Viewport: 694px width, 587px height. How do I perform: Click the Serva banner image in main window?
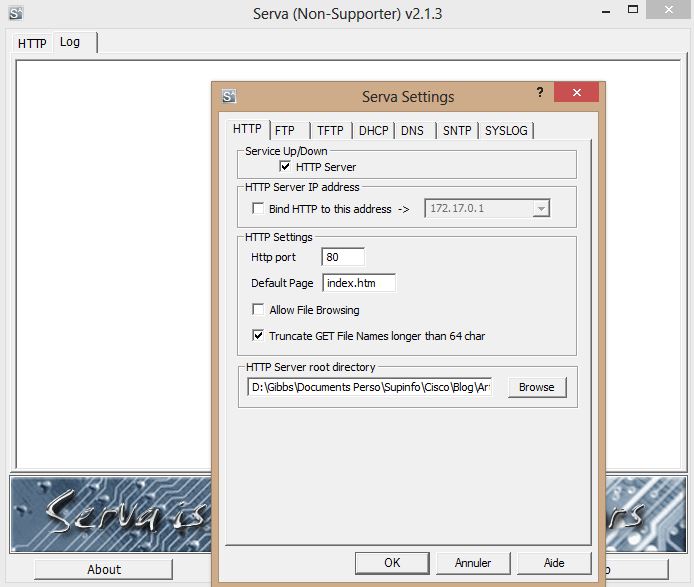[x=111, y=514]
